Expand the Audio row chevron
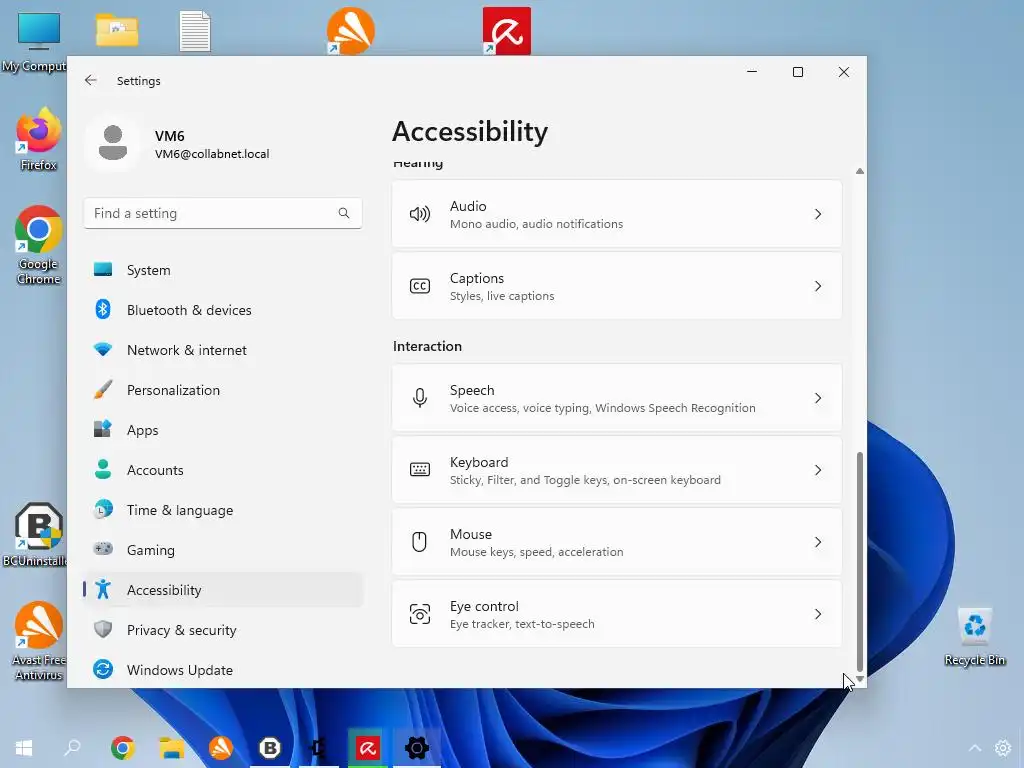The image size is (1024, 768). 818,214
